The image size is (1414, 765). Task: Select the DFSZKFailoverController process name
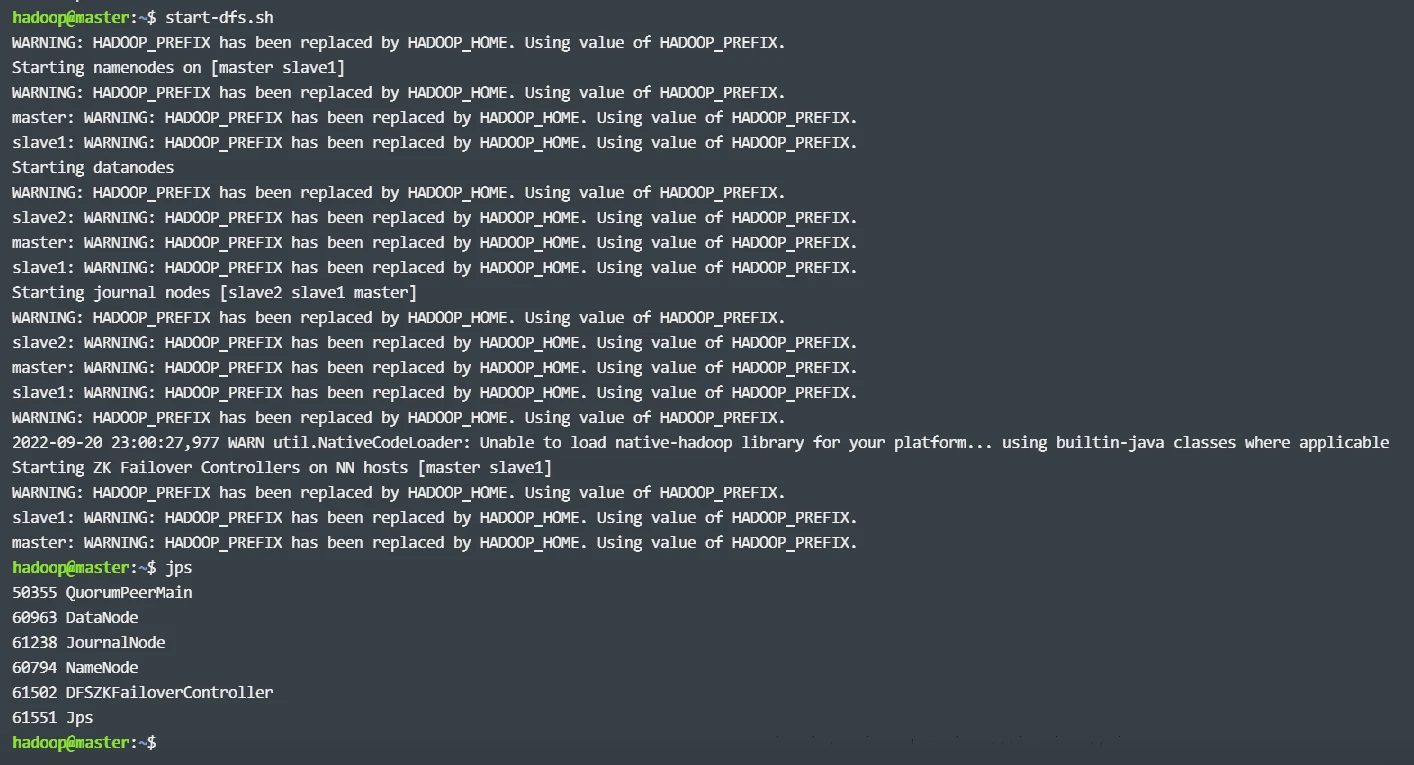(x=169, y=693)
